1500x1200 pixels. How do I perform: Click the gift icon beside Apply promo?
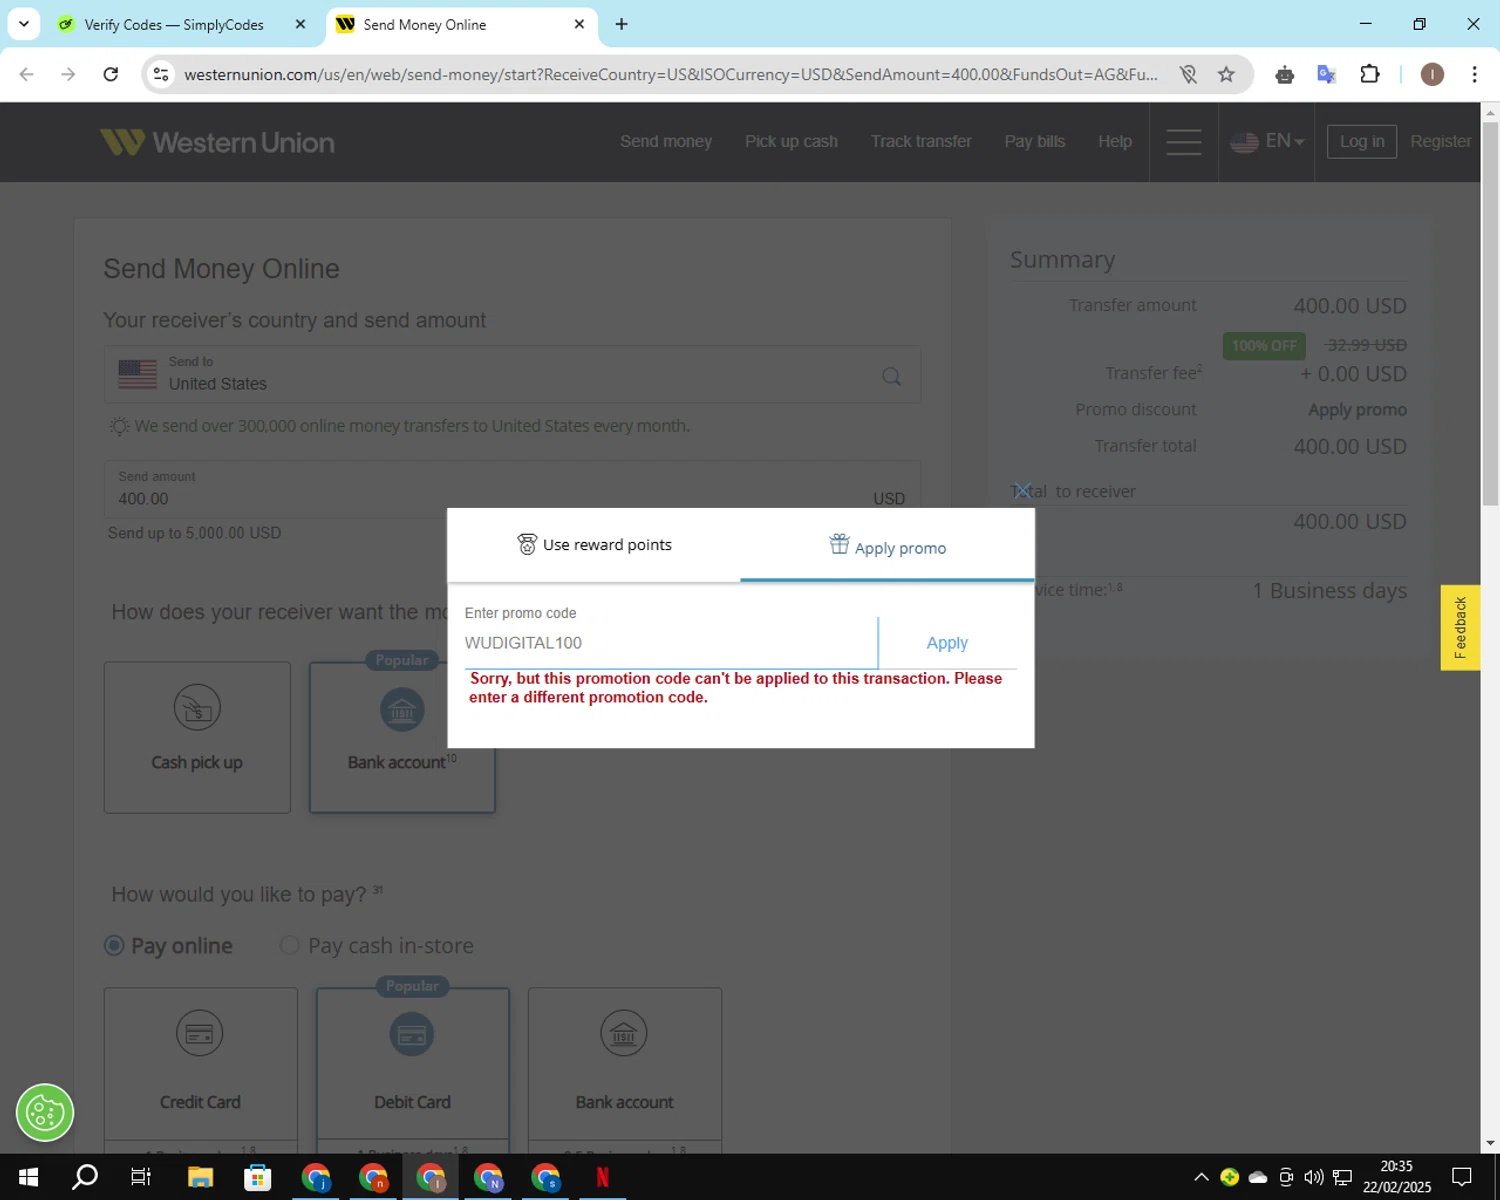pyautogui.click(x=839, y=544)
